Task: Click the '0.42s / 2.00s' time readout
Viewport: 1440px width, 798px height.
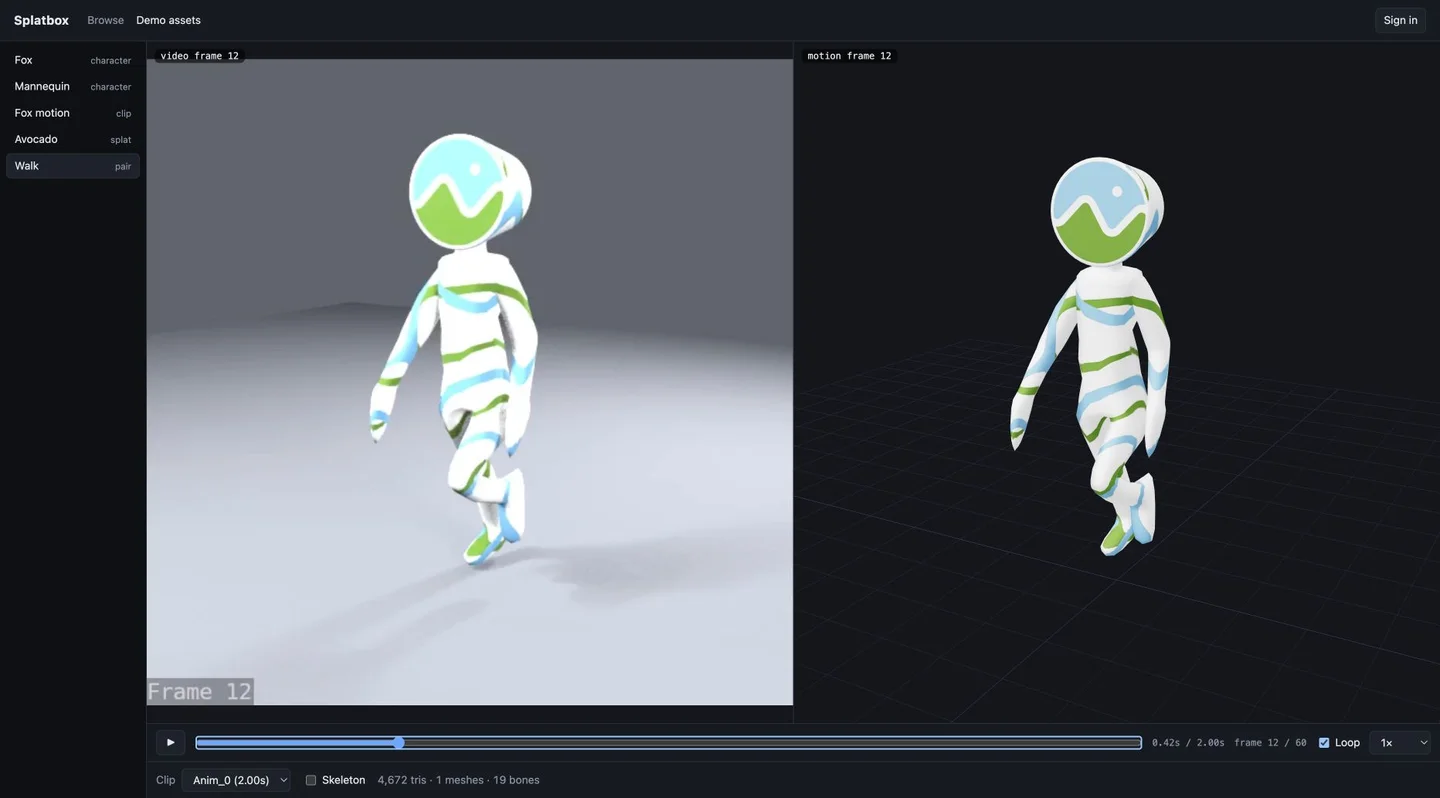Action: pyautogui.click(x=1188, y=743)
